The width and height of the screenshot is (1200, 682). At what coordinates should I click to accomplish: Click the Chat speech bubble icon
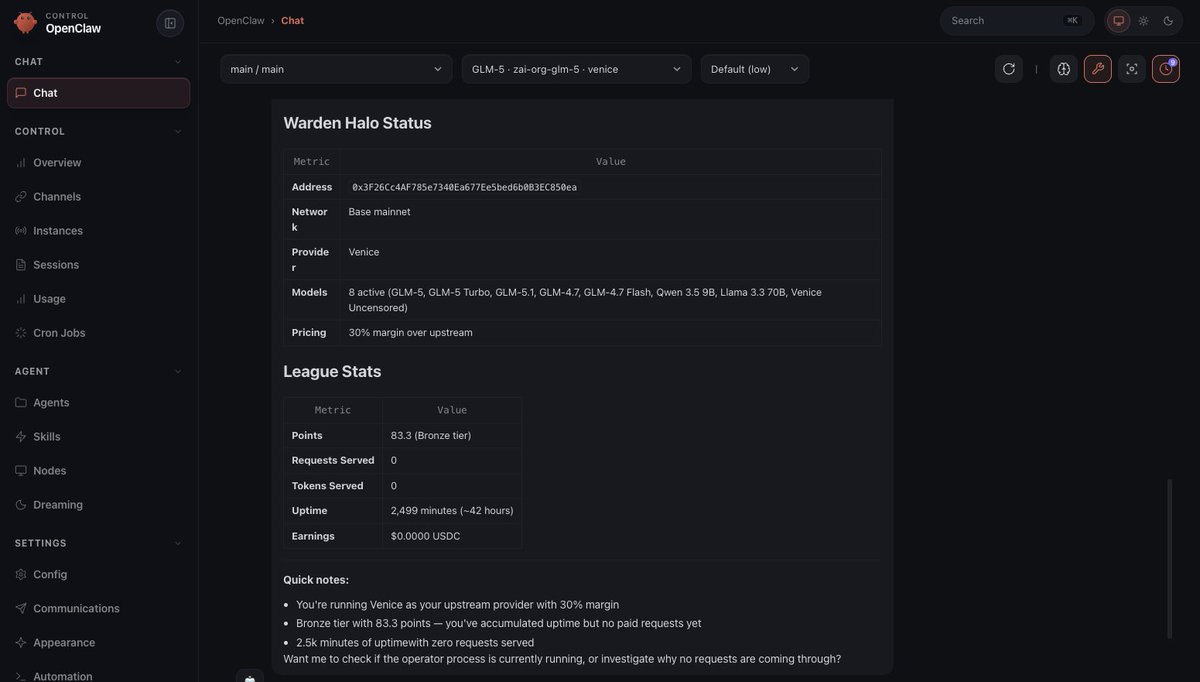21,93
